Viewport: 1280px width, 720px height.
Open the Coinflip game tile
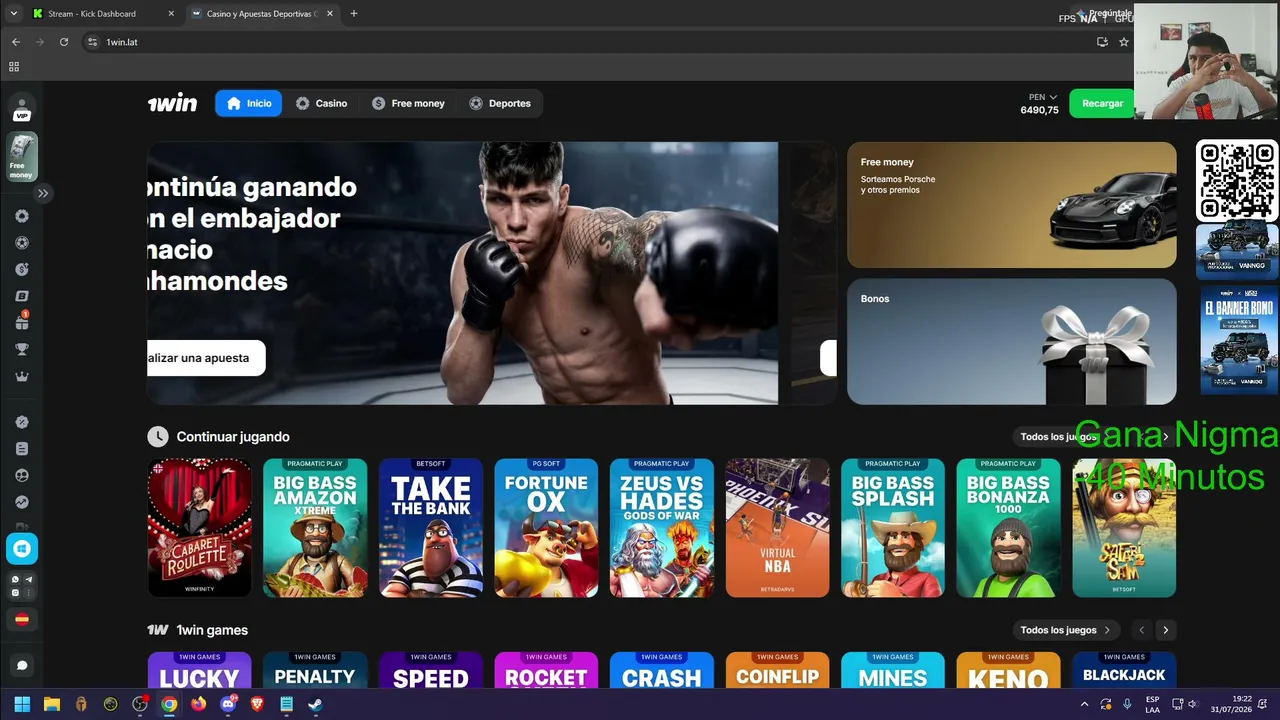pos(777,671)
